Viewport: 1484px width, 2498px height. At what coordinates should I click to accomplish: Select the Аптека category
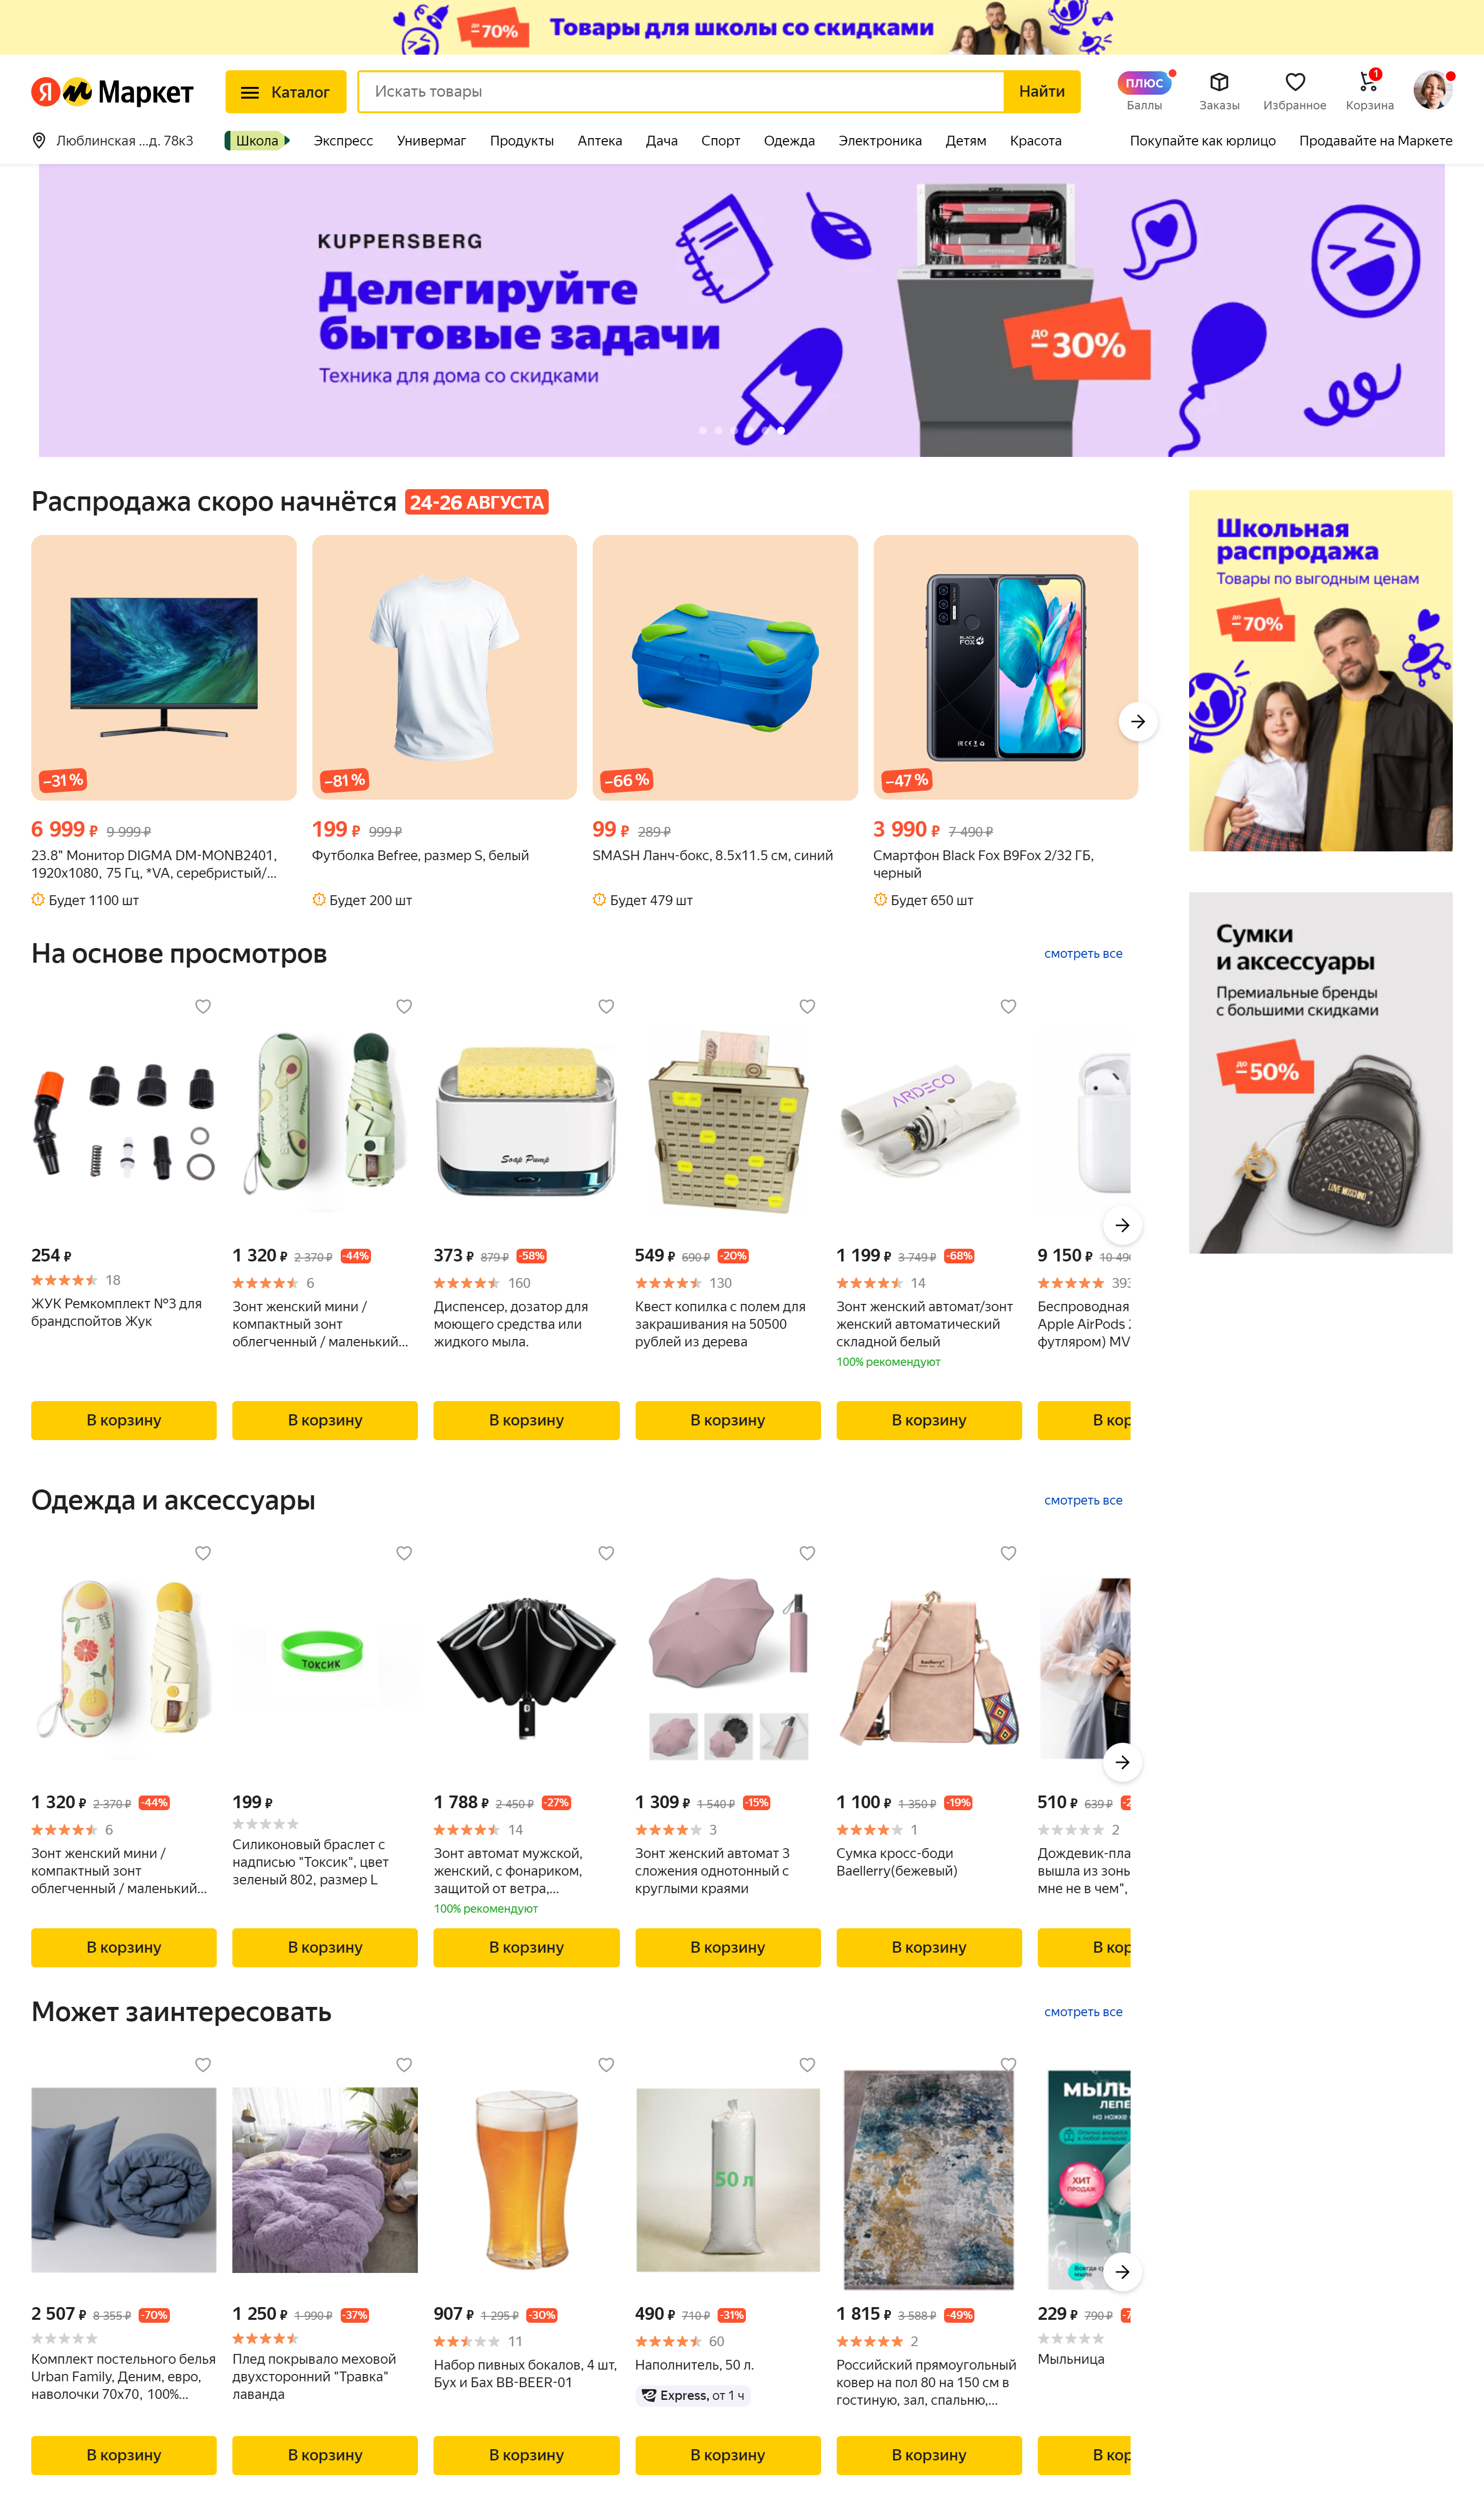click(x=600, y=141)
